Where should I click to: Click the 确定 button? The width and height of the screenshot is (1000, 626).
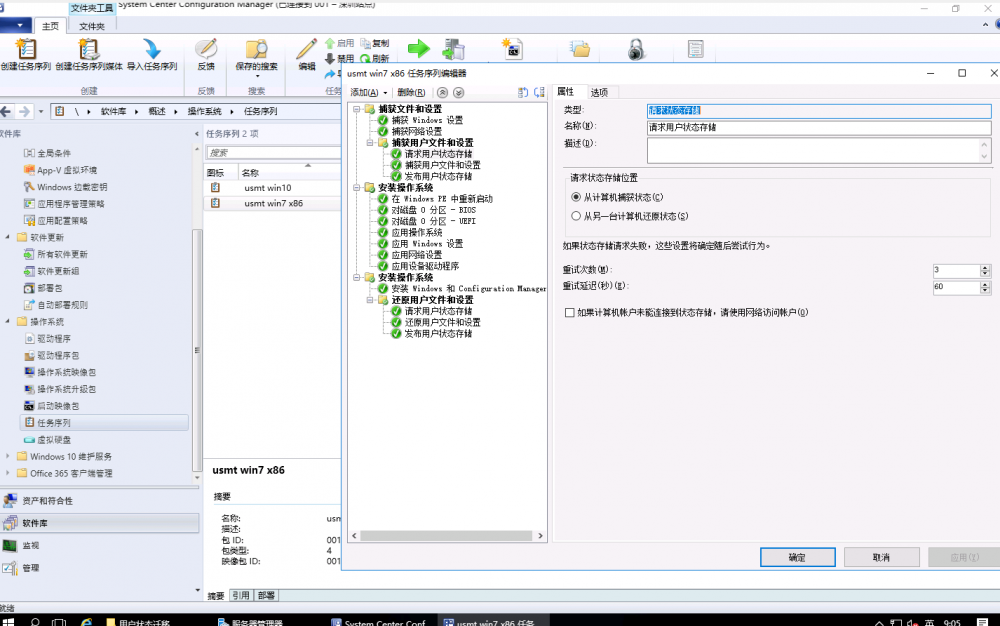point(797,557)
